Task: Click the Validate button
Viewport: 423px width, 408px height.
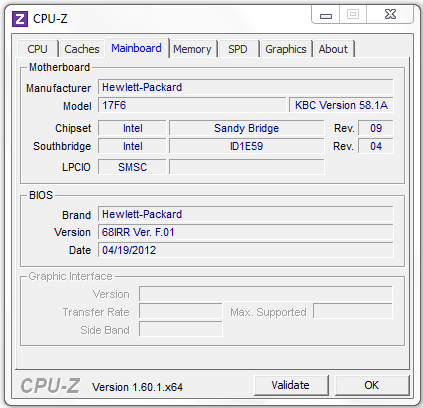Action: click(291, 385)
